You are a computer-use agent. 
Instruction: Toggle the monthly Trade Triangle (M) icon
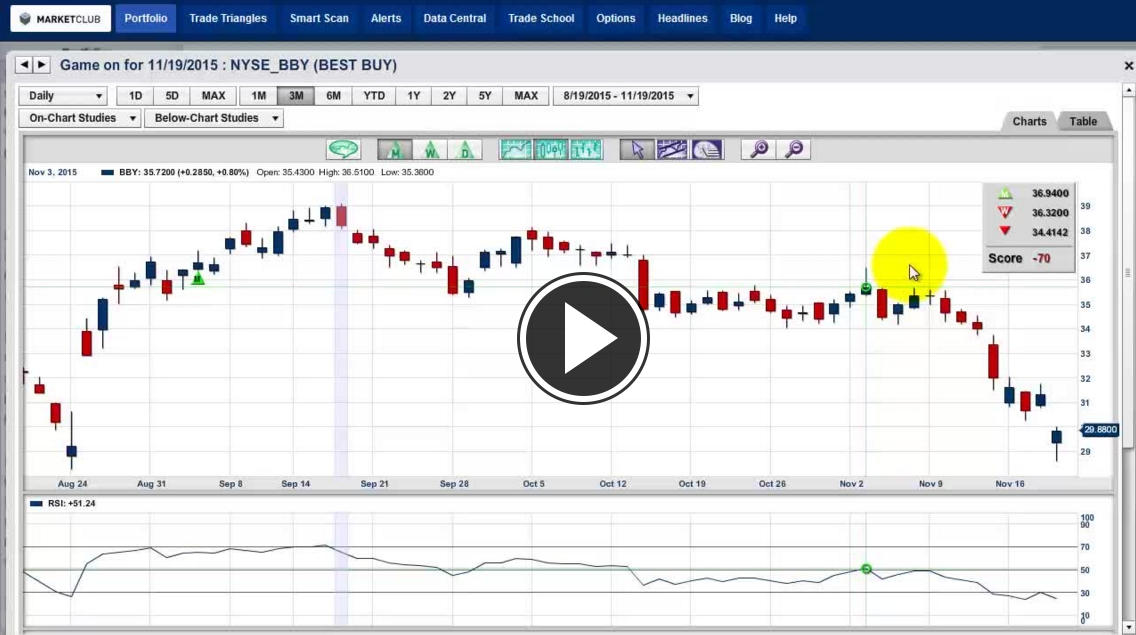click(395, 149)
